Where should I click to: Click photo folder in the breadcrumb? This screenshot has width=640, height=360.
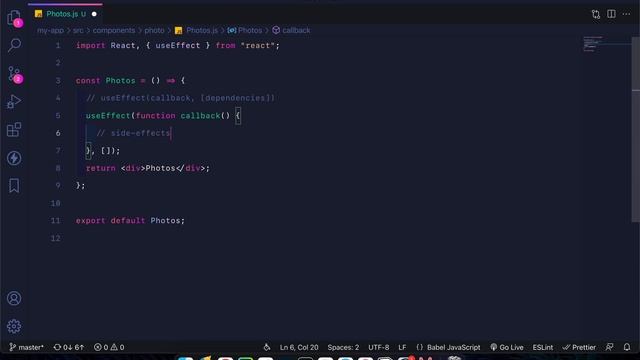coord(154,31)
